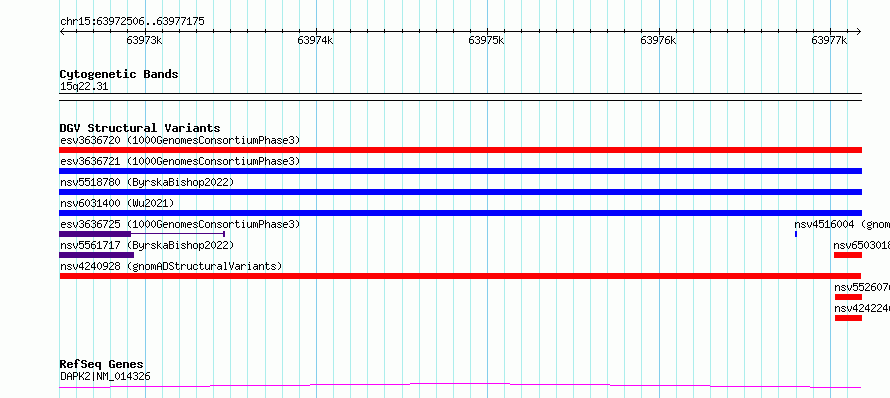Open the blue nsv5518780 variant bar
Image resolution: width=890 pixels, height=398 pixels.
pyautogui.click(x=460, y=192)
